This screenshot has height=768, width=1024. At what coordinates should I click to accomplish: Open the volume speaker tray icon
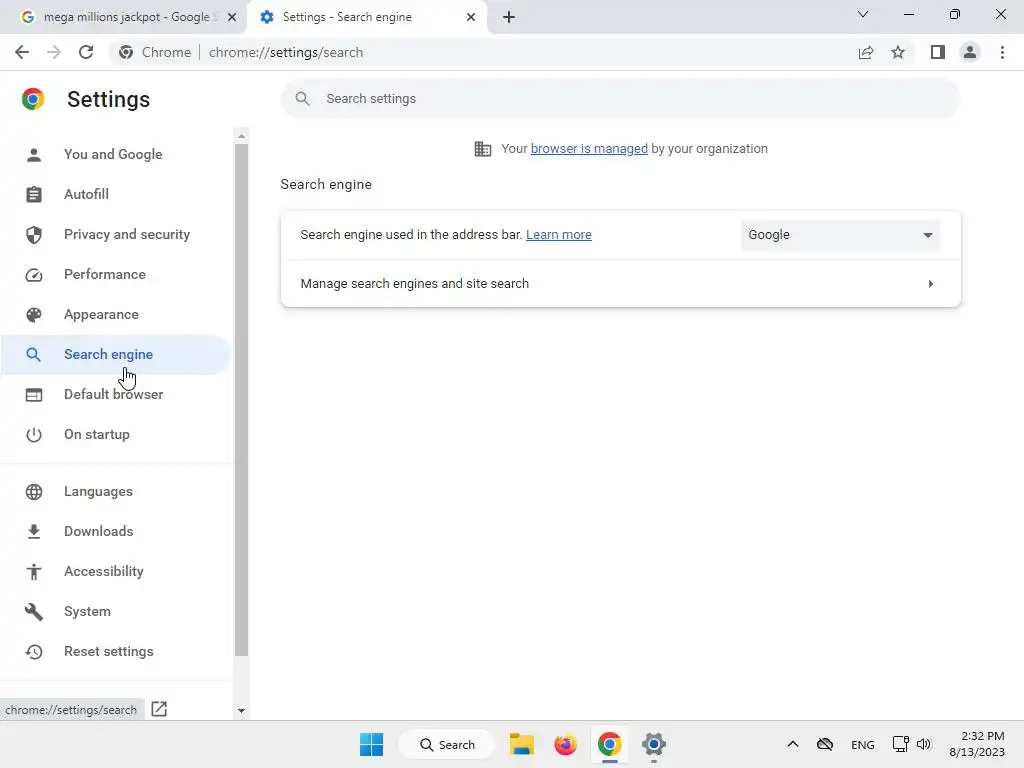pyautogui.click(x=923, y=744)
